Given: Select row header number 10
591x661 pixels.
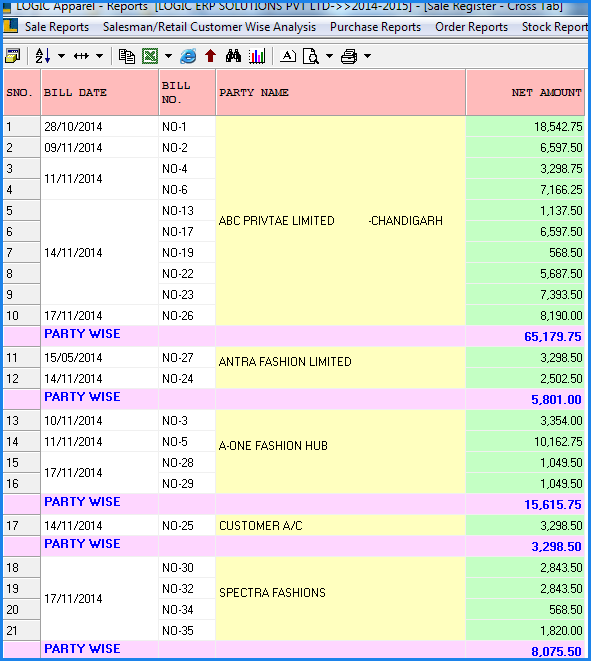Looking at the screenshot, I should pos(21,315).
